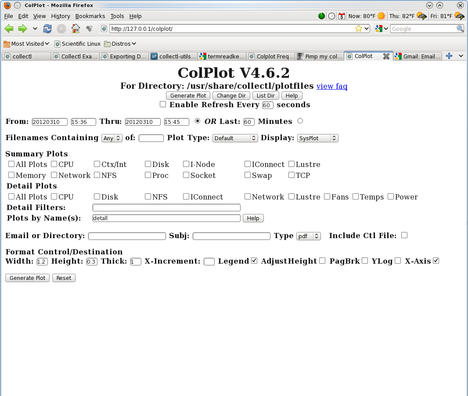Click the address bar URL field
468x396 pixels.
(x=232, y=29)
